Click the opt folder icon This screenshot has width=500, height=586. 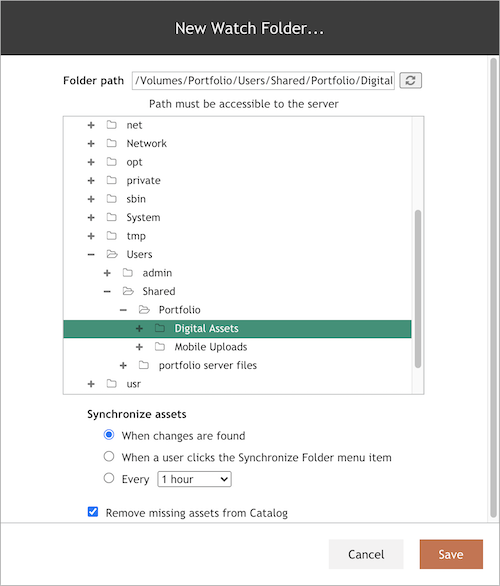pos(111,161)
